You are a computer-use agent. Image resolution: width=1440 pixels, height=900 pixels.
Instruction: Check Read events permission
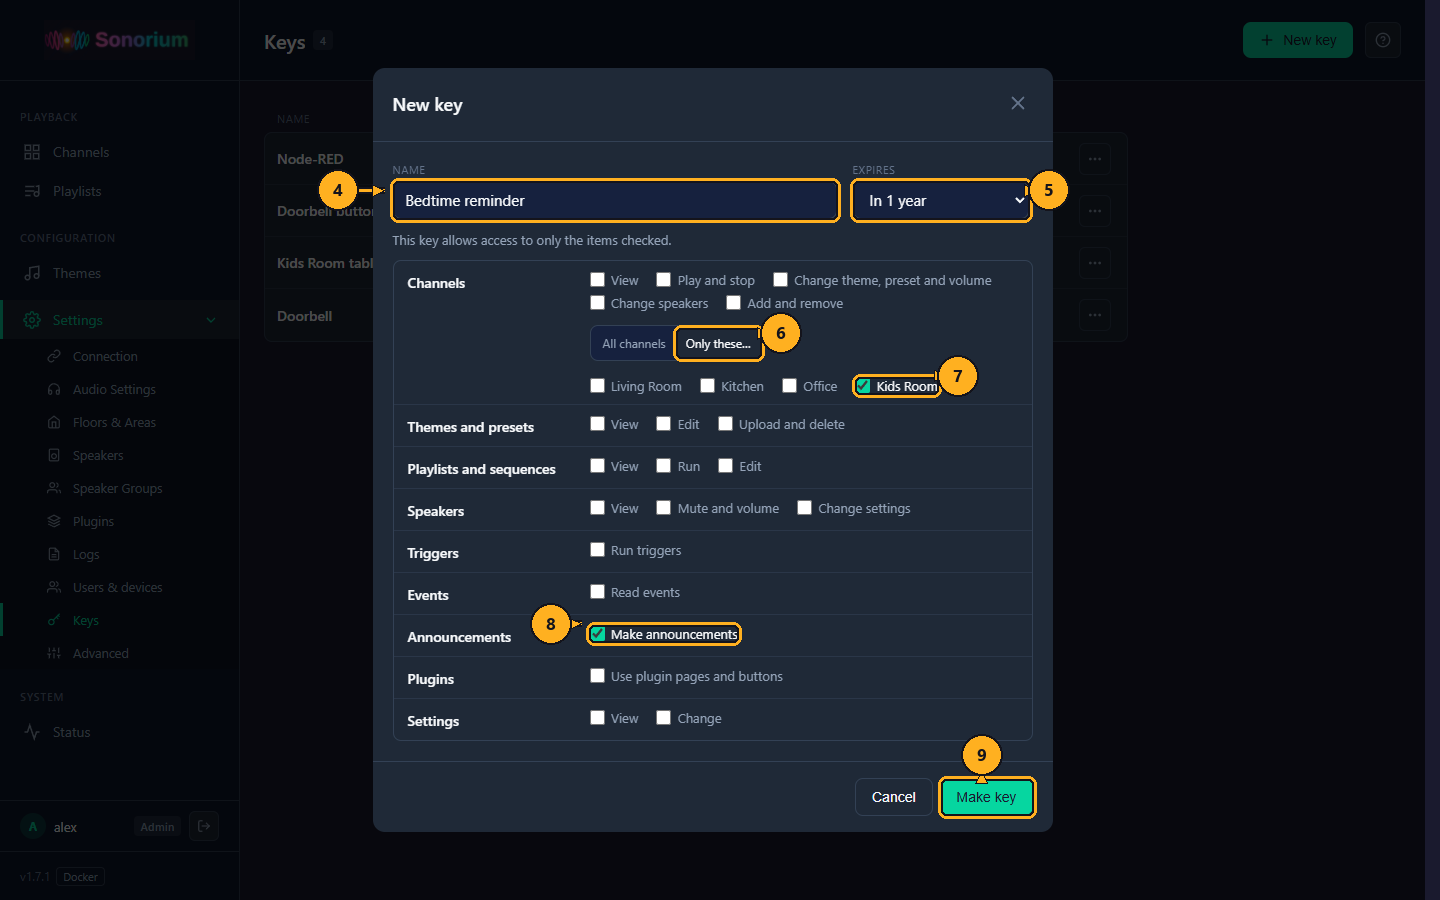click(597, 592)
